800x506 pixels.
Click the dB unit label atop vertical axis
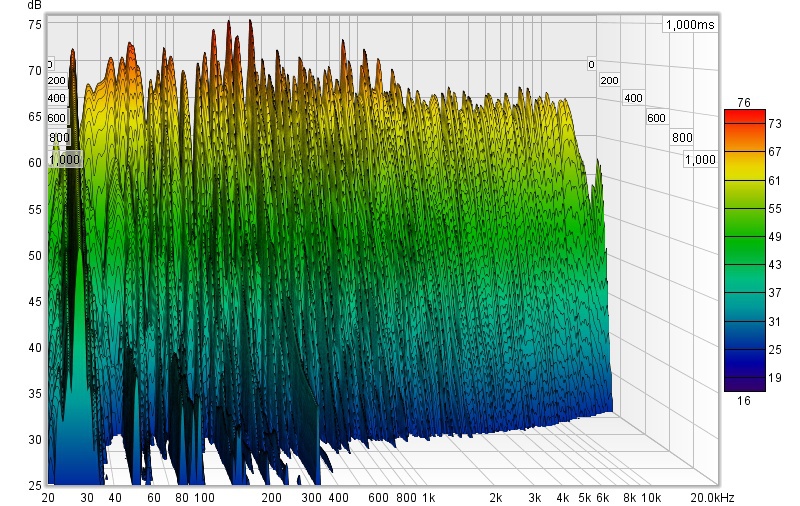coord(35,6)
